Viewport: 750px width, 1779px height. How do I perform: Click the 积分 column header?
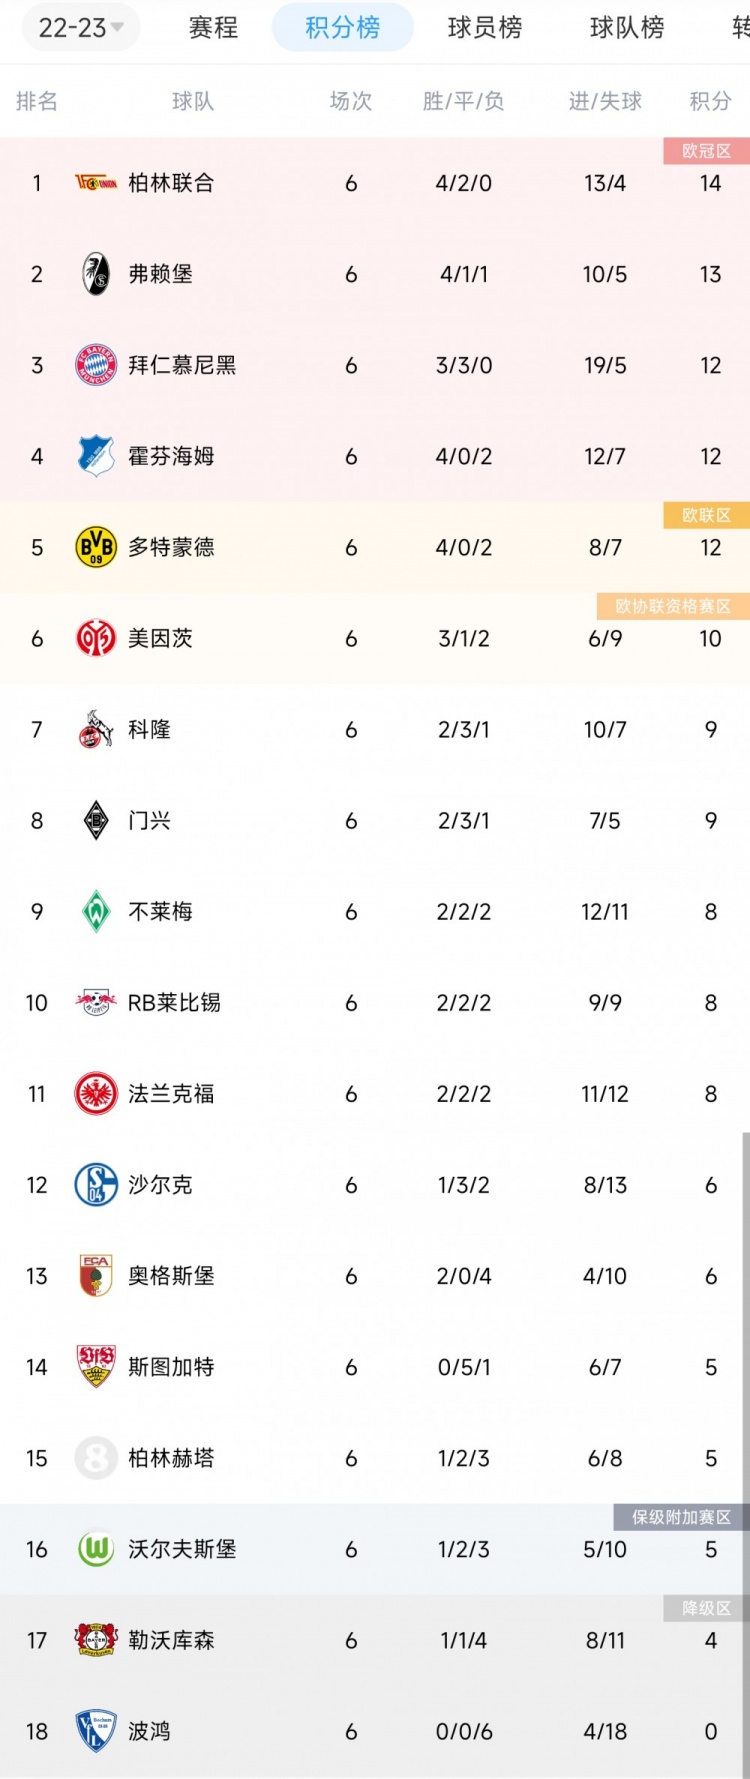[x=710, y=101]
